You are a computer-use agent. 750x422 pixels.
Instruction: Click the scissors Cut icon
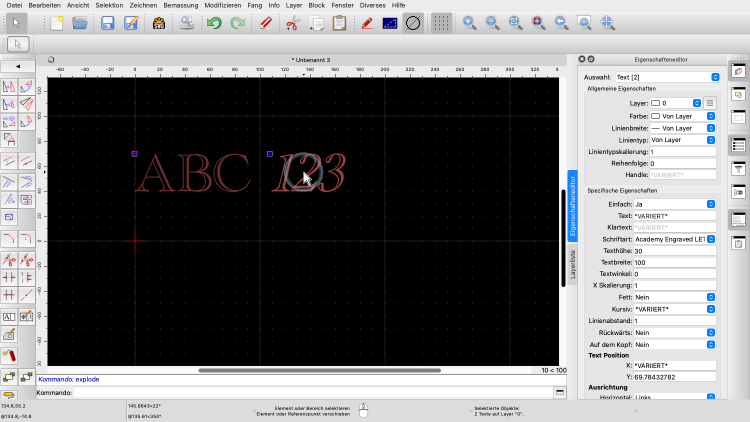point(292,22)
